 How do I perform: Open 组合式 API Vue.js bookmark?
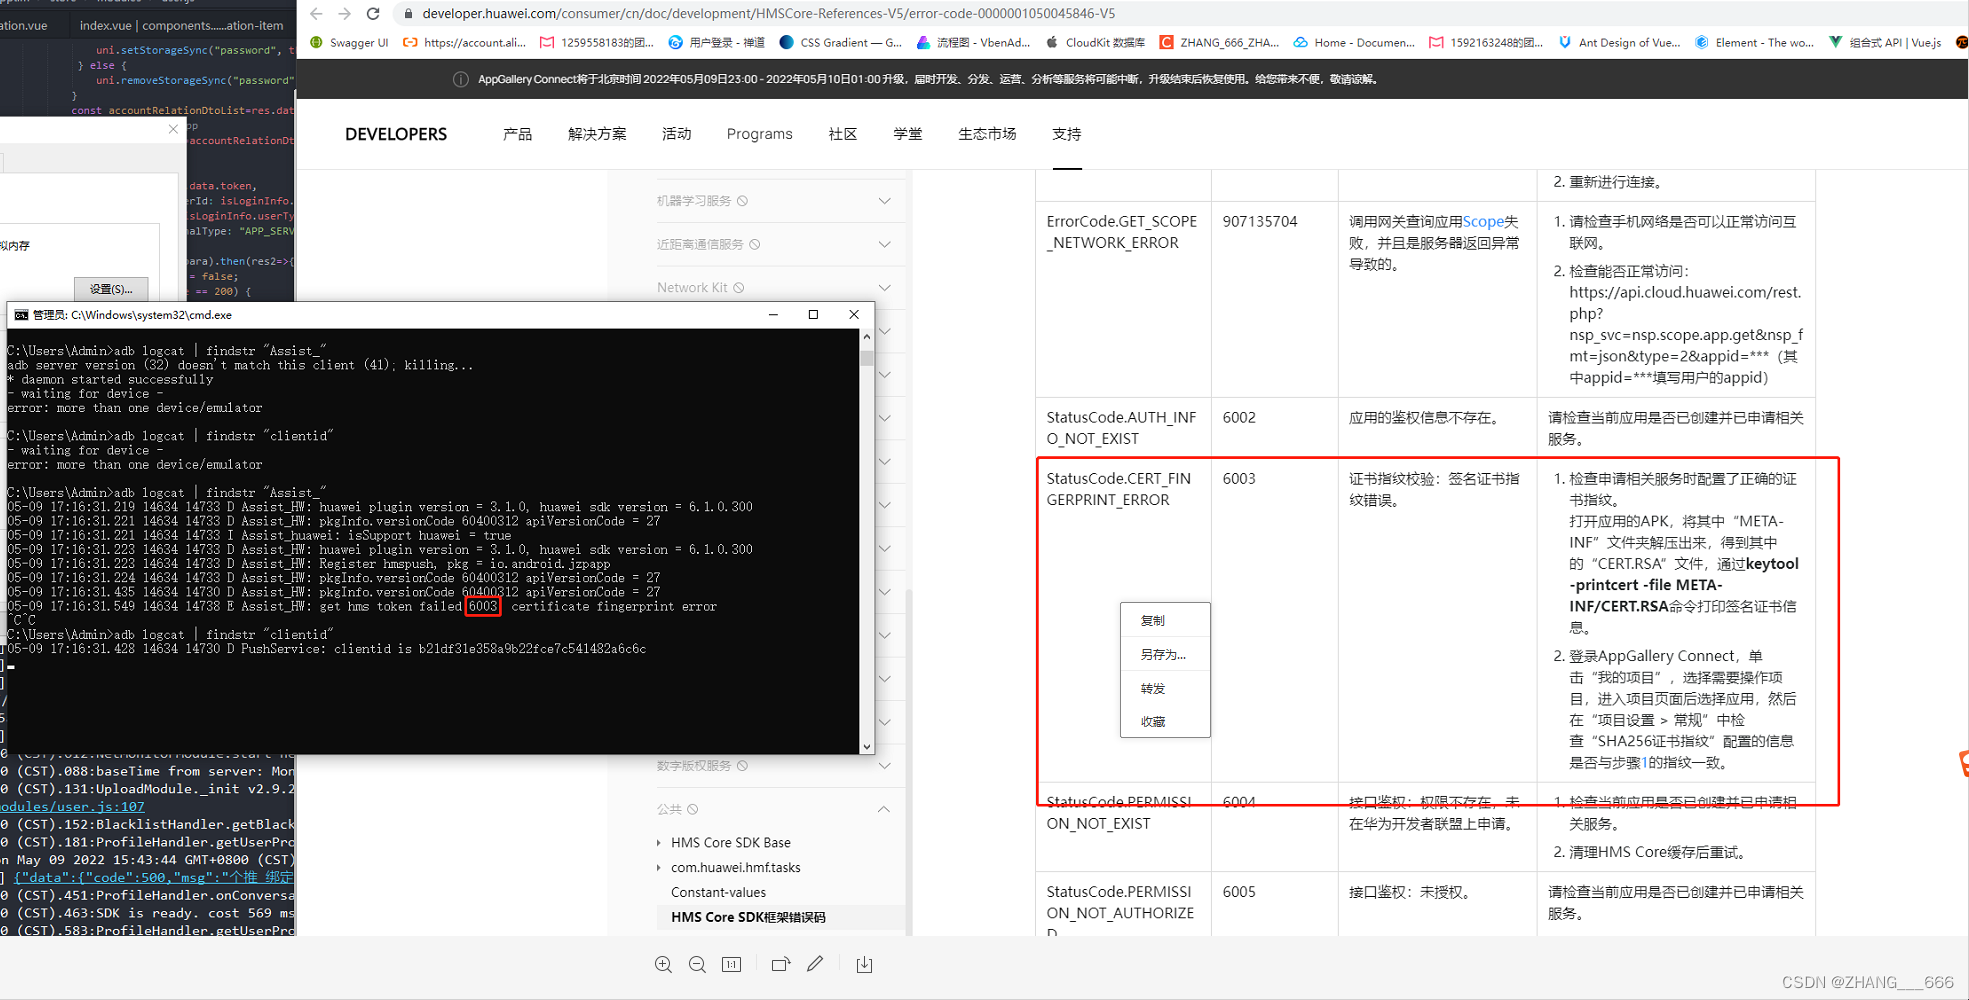(x=1885, y=43)
